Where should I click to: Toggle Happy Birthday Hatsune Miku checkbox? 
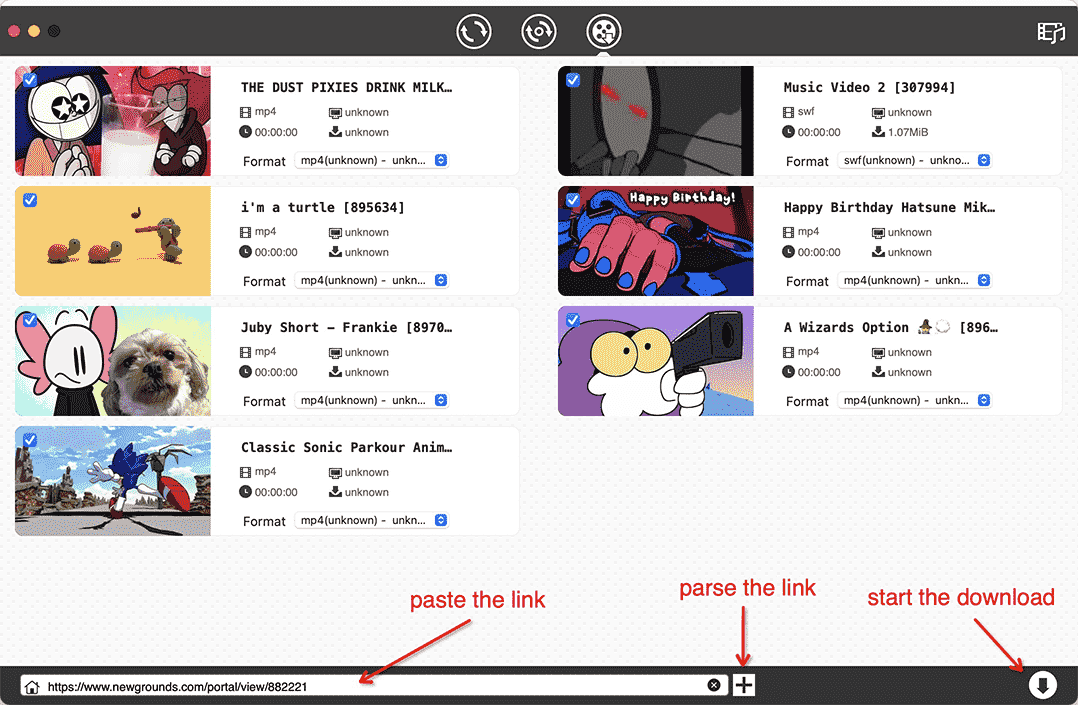[573, 200]
